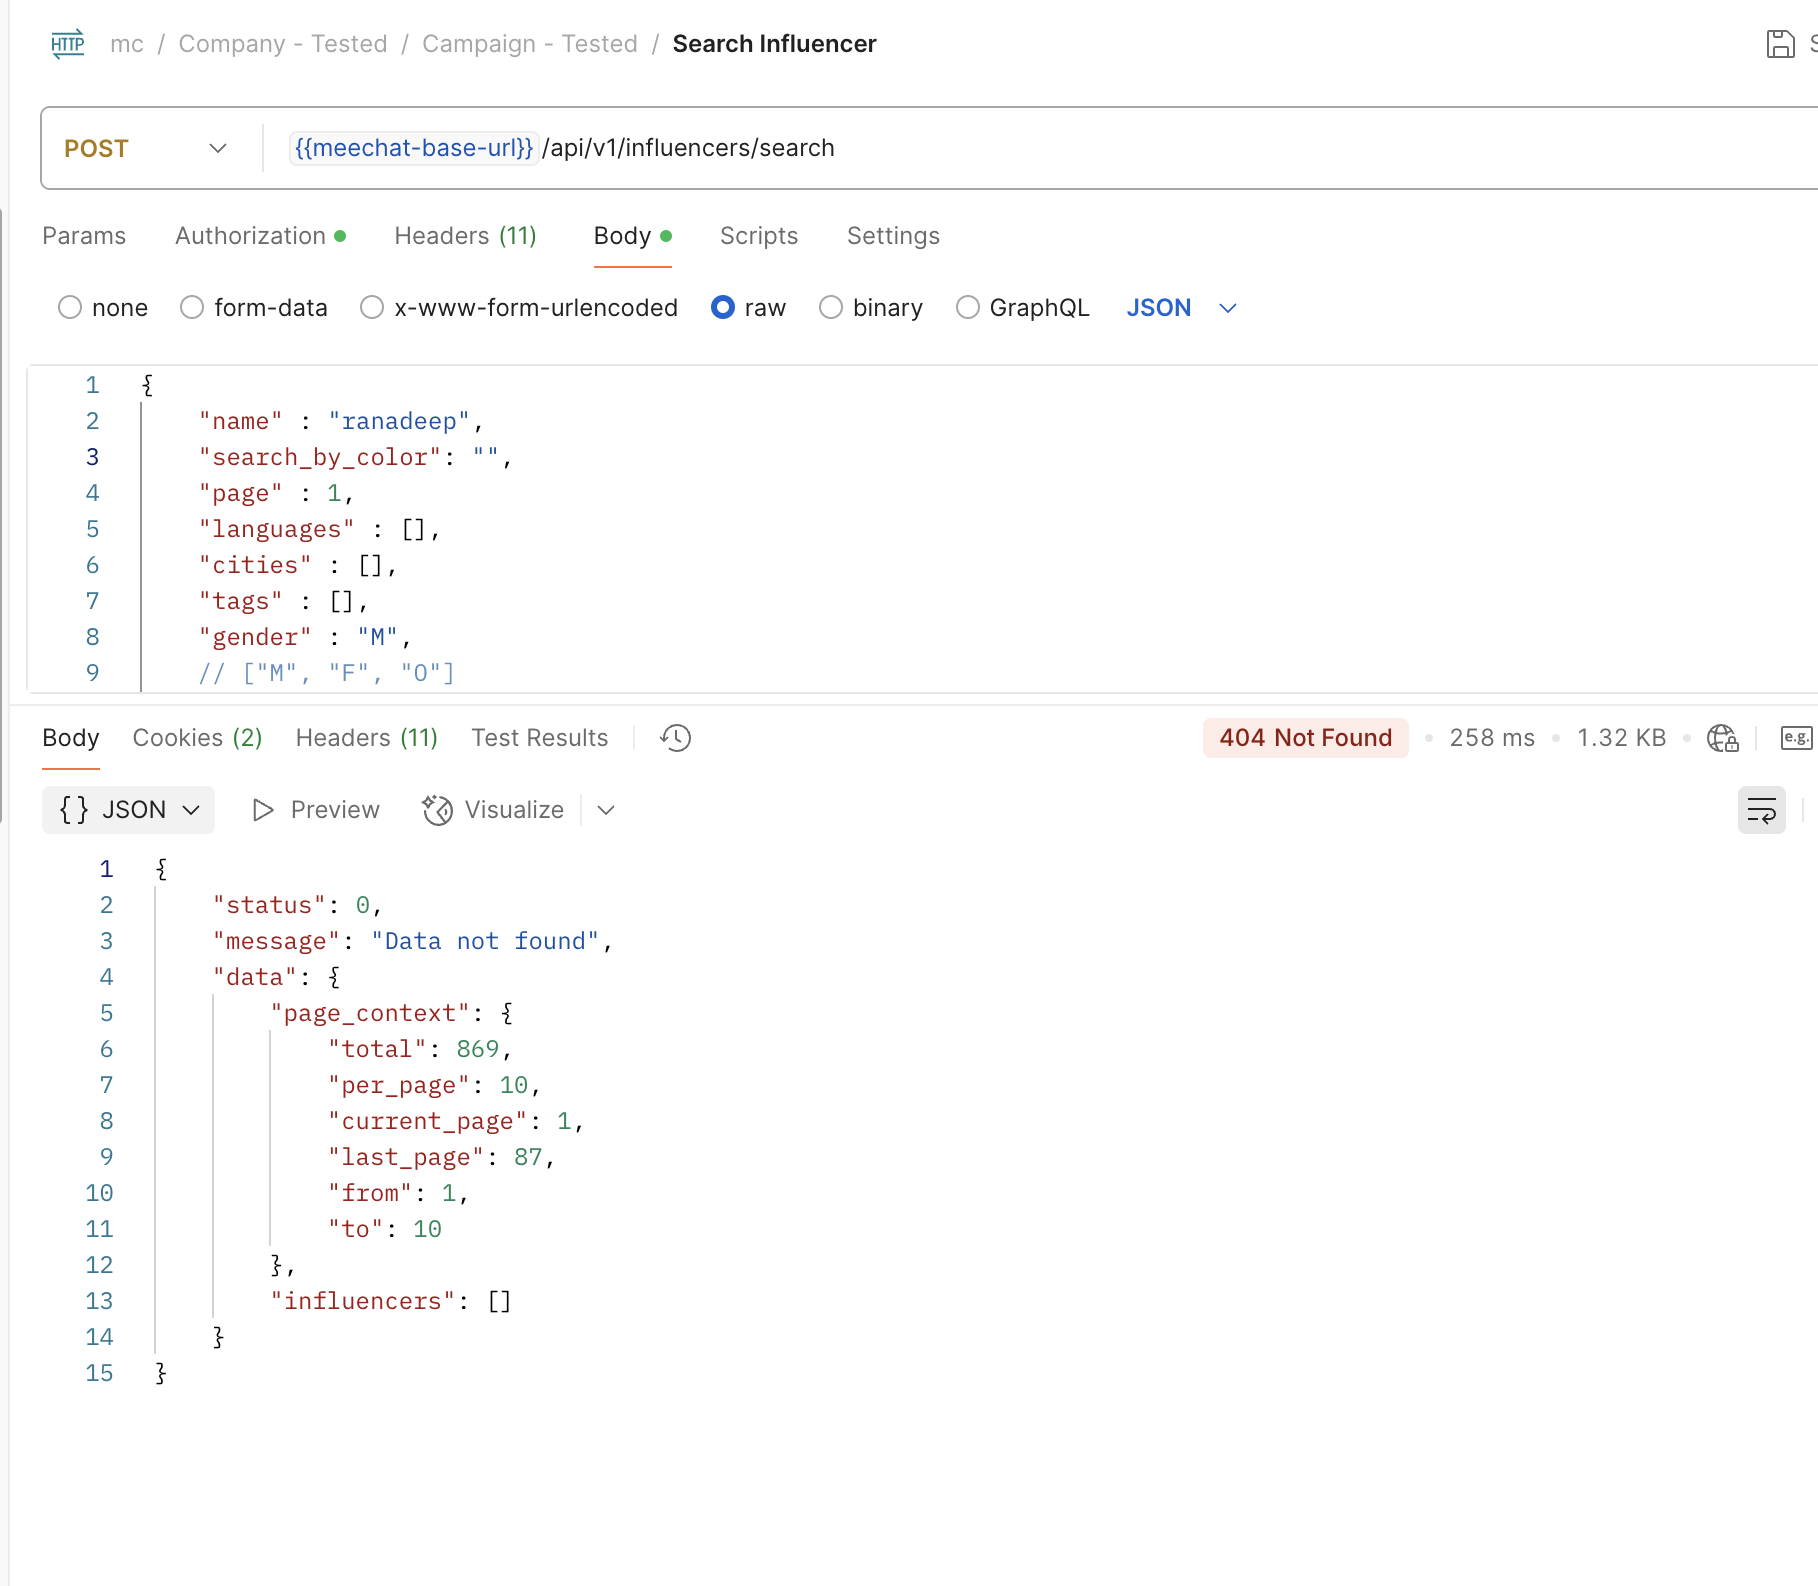Click the save request floppy disk icon
The height and width of the screenshot is (1586, 1818).
coord(1780,44)
